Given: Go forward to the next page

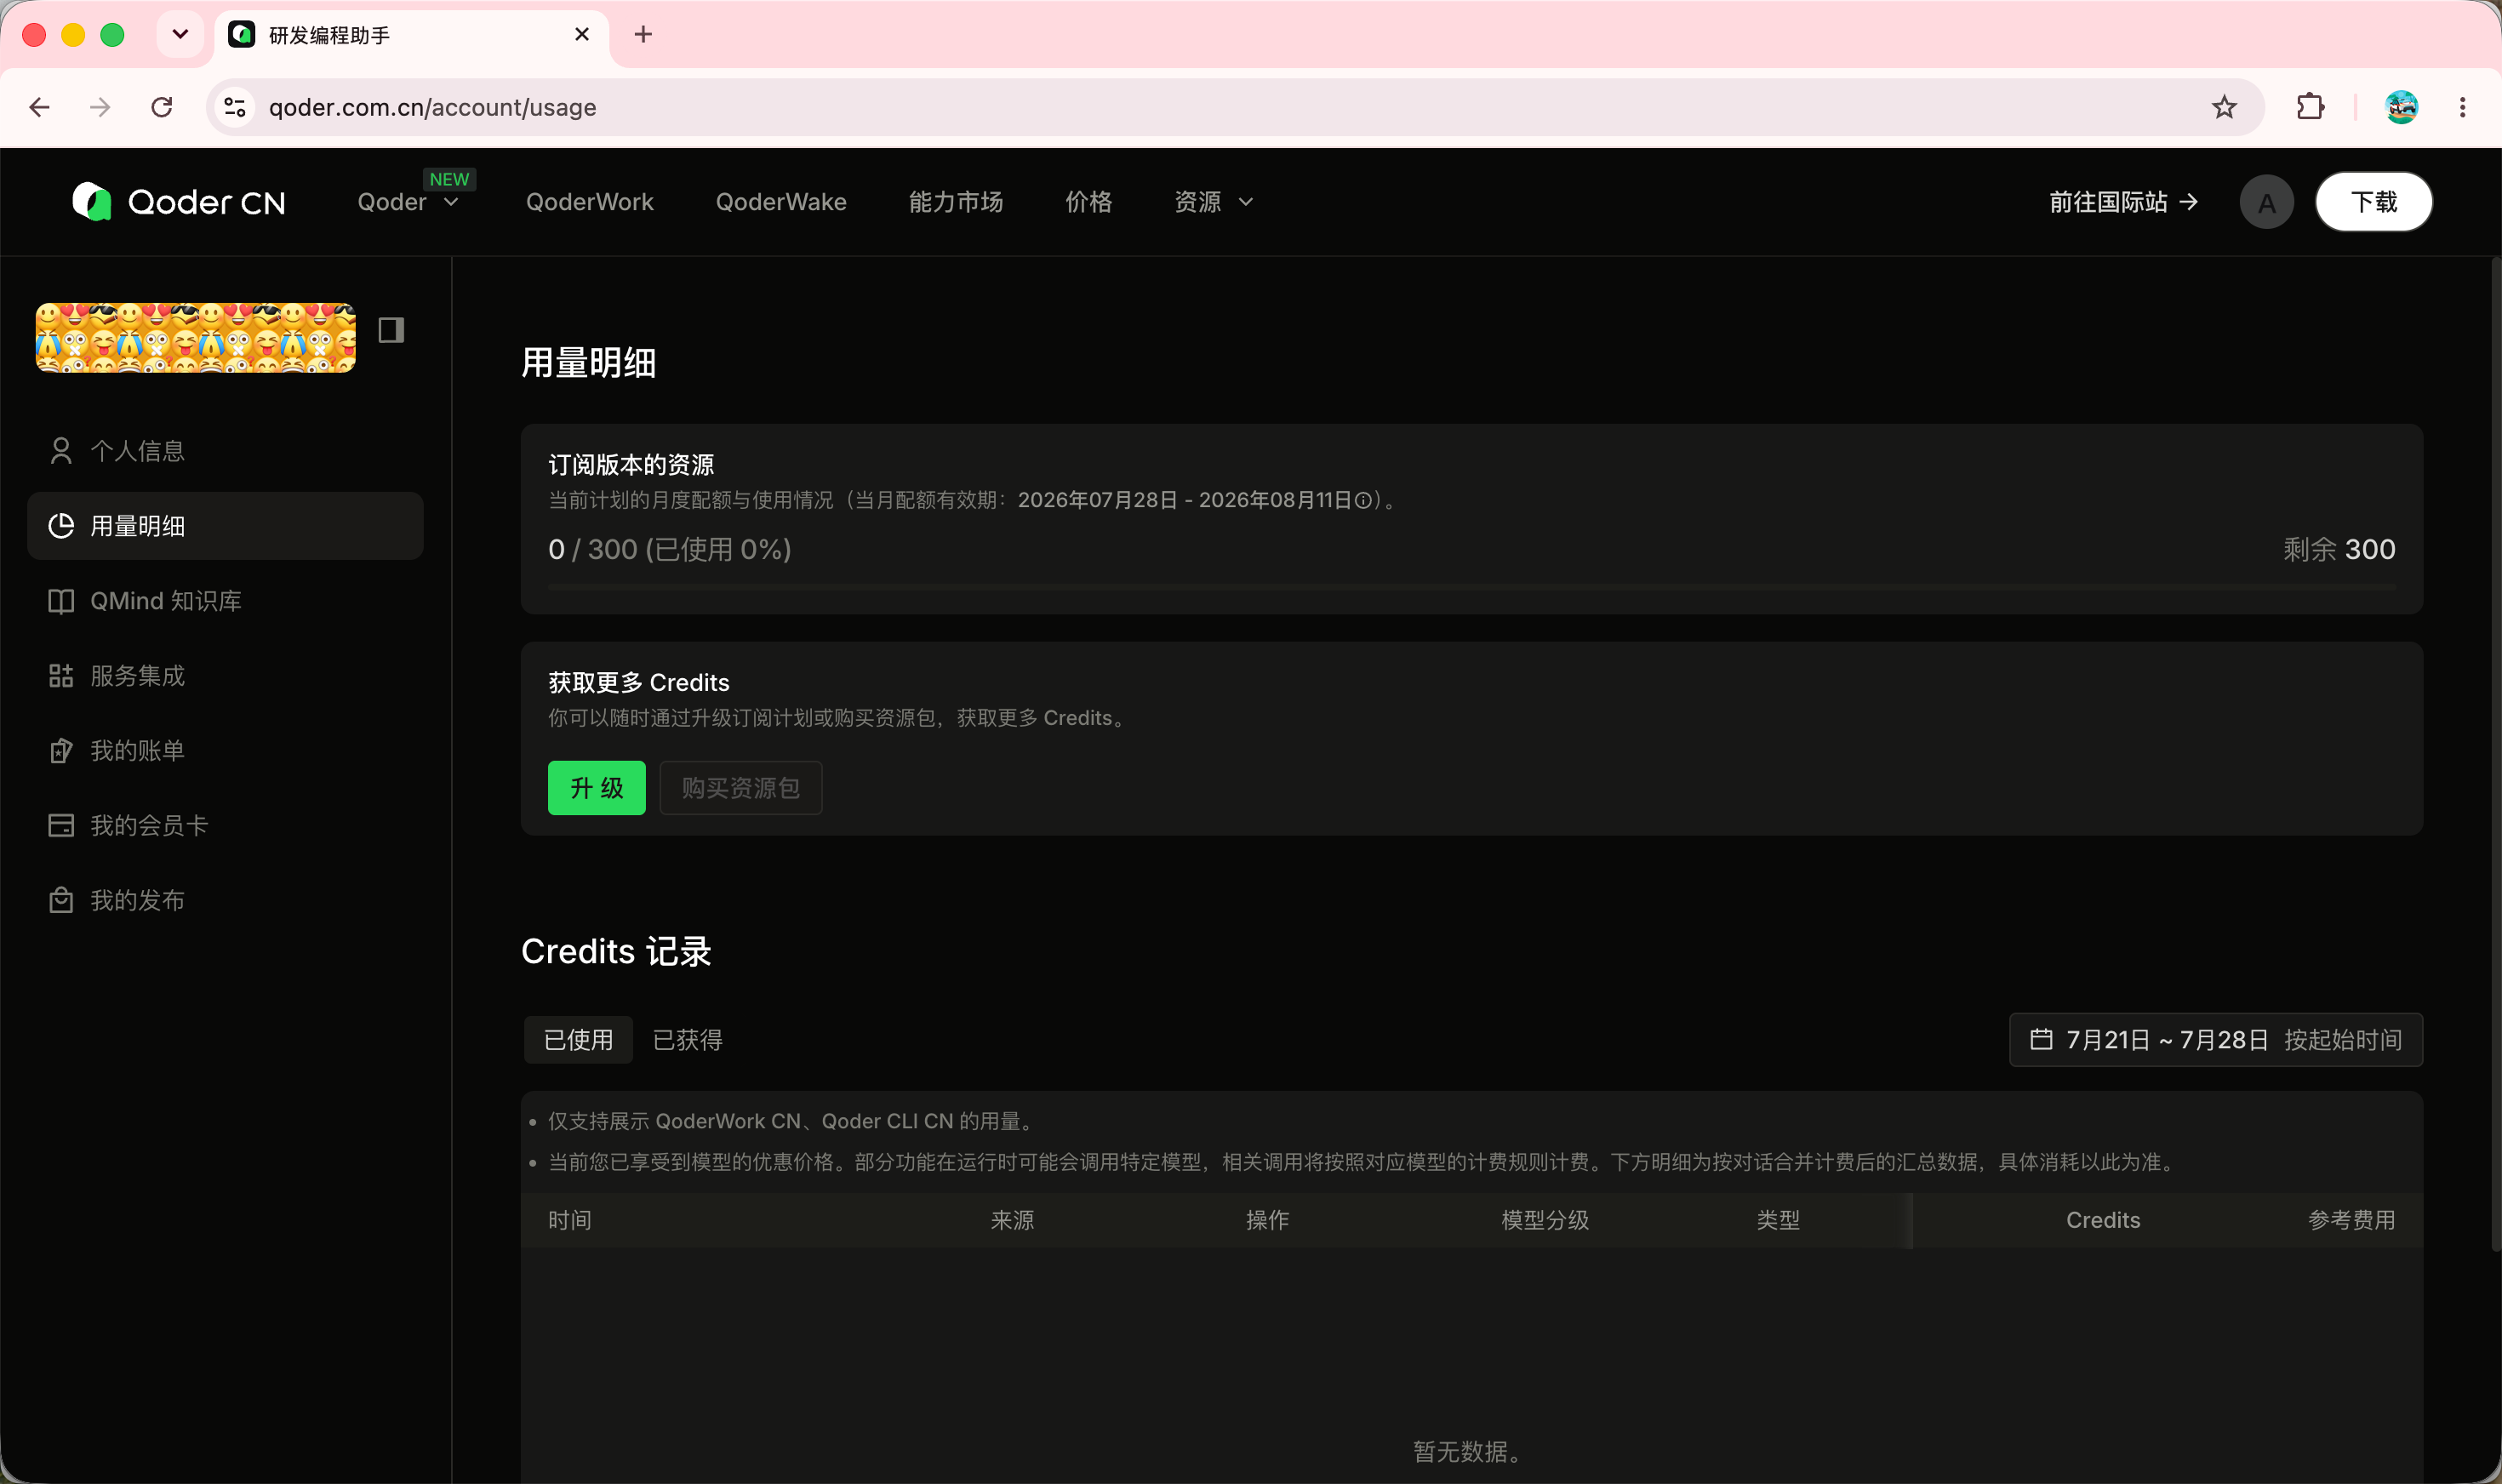Looking at the screenshot, I should pyautogui.click(x=100, y=107).
